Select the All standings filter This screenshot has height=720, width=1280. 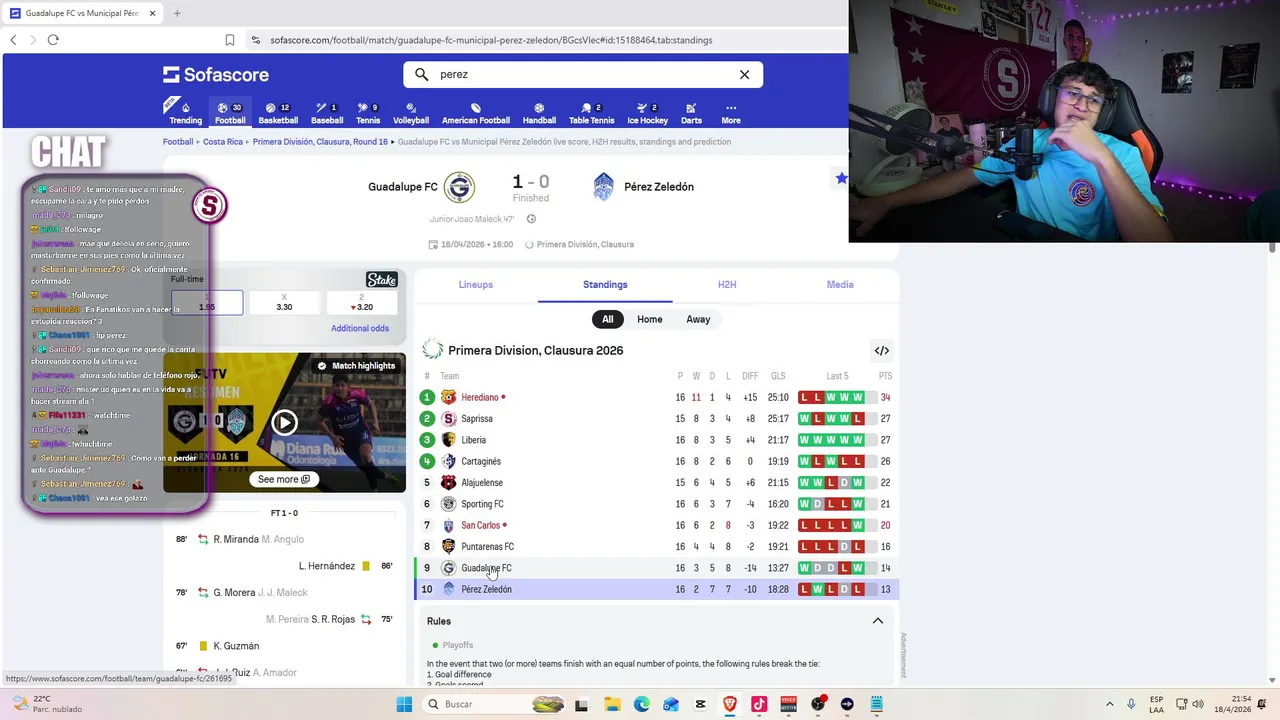pyautogui.click(x=607, y=319)
